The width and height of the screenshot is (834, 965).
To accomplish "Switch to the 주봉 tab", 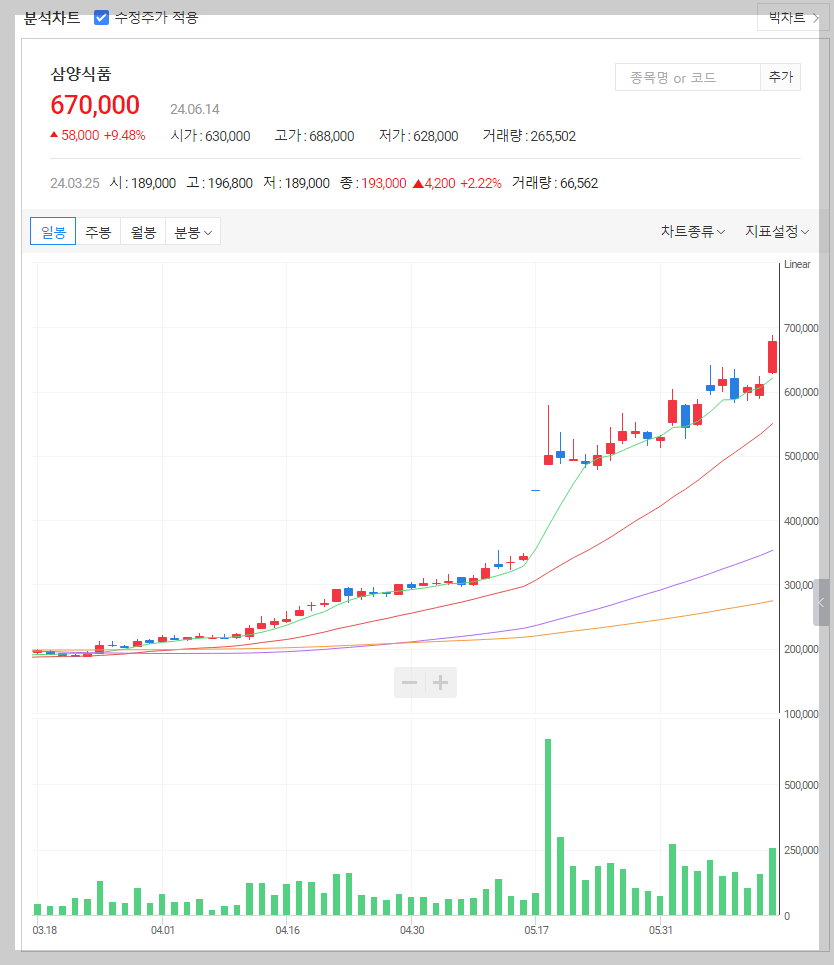I will [98, 231].
